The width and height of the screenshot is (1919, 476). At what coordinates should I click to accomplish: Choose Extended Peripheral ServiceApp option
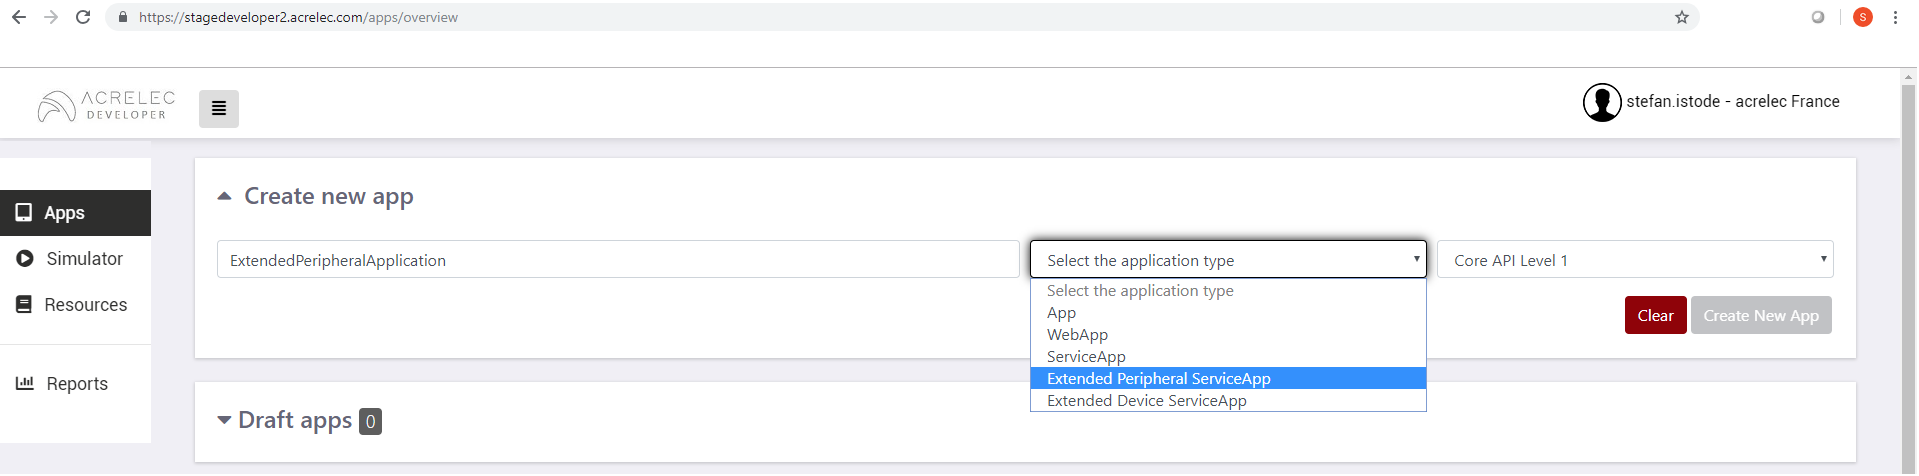1228,378
